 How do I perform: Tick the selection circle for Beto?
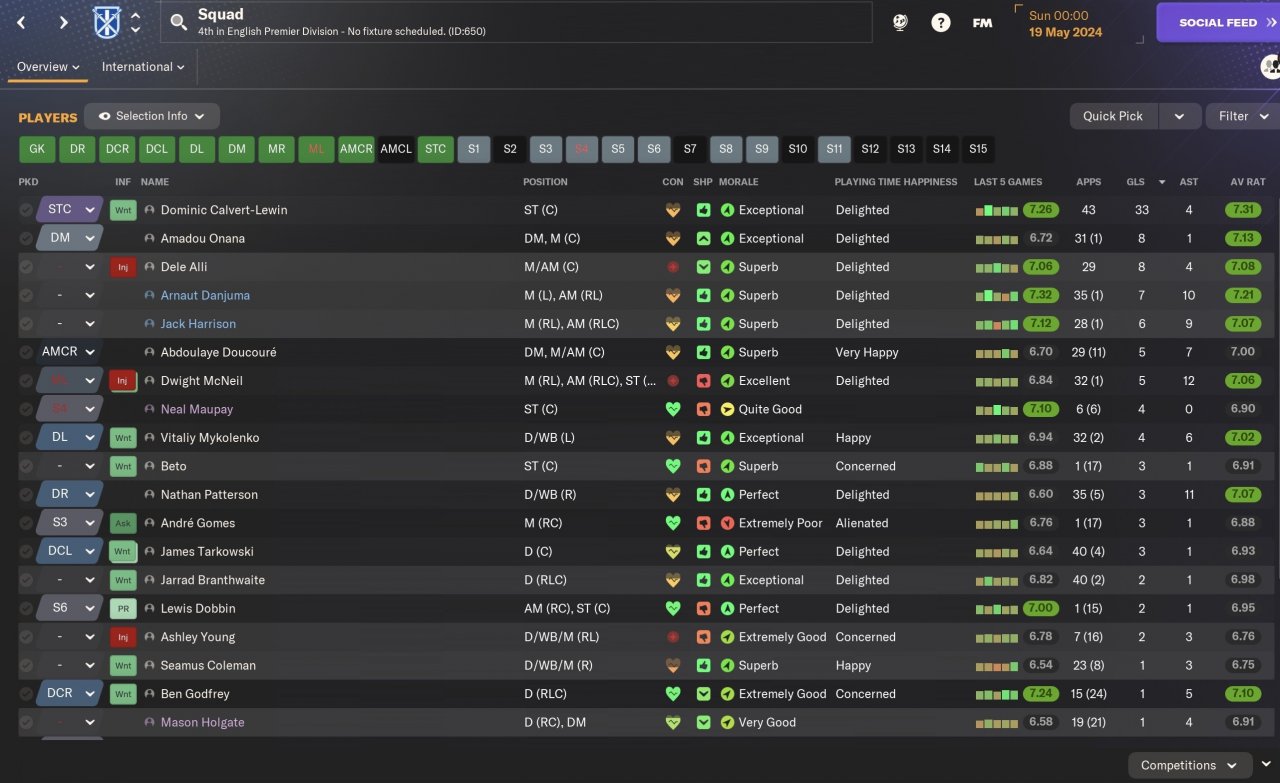pos(26,466)
